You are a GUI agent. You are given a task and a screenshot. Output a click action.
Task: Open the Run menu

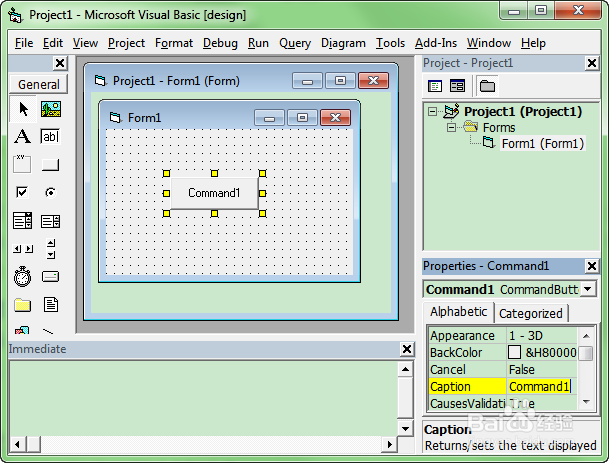[258, 43]
